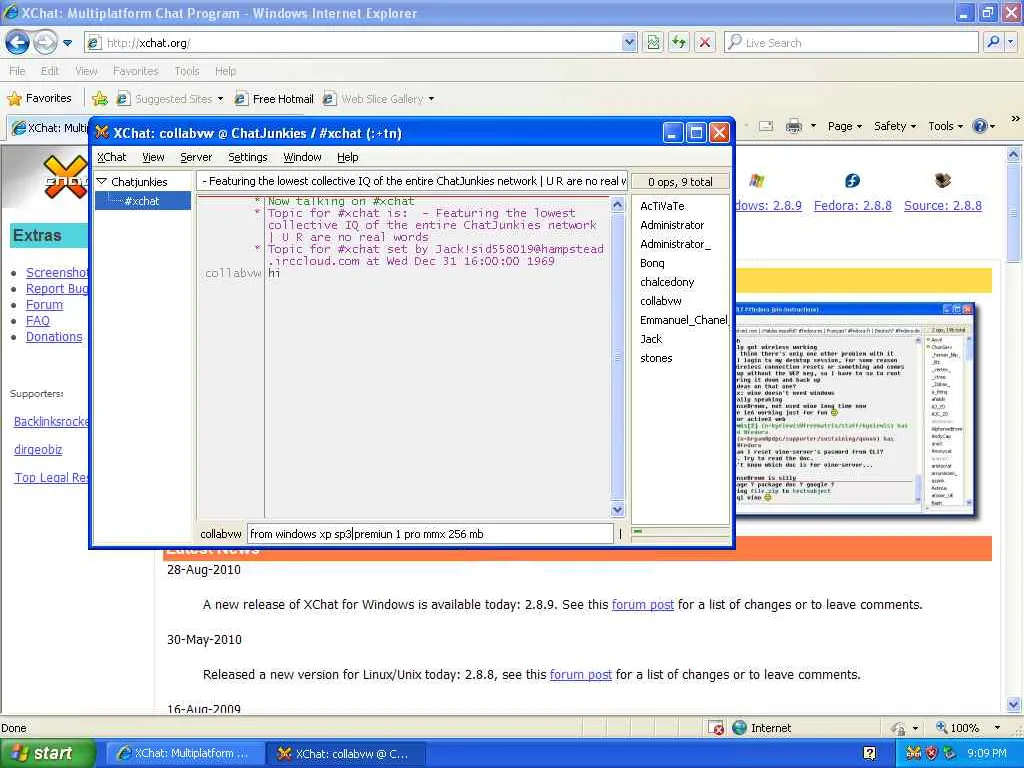Select user Jack in user list
This screenshot has width=1024, height=768.
coord(650,339)
